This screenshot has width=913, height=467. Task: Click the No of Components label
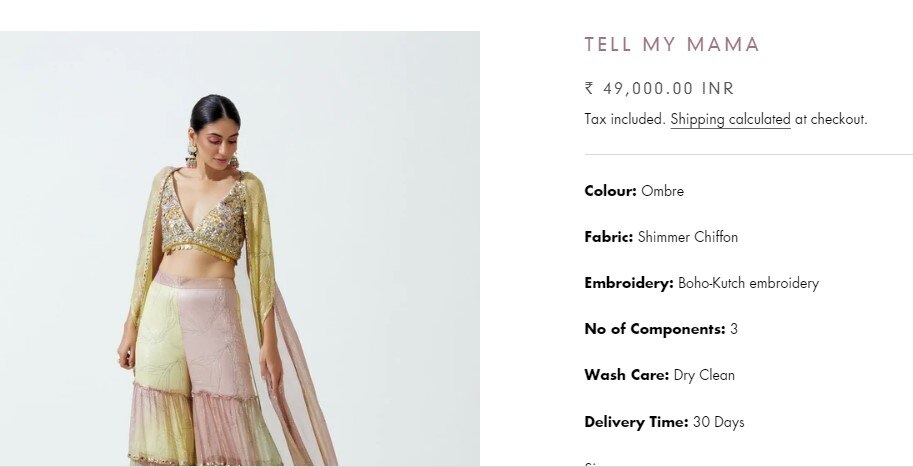pyautogui.click(x=655, y=329)
